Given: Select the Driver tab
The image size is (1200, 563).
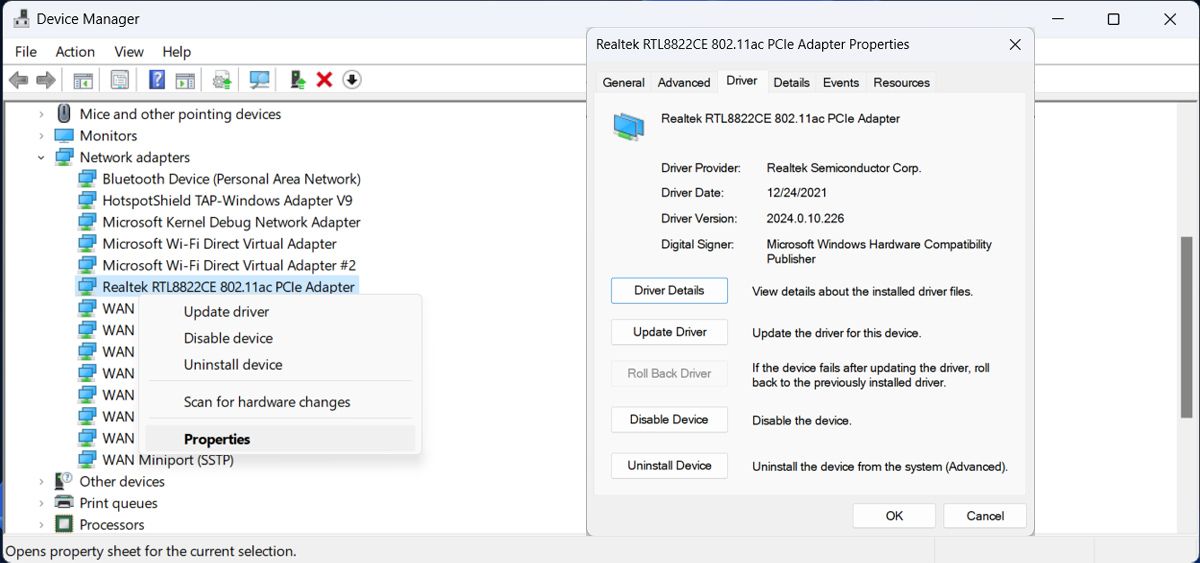Looking at the screenshot, I should pyautogui.click(x=742, y=81).
